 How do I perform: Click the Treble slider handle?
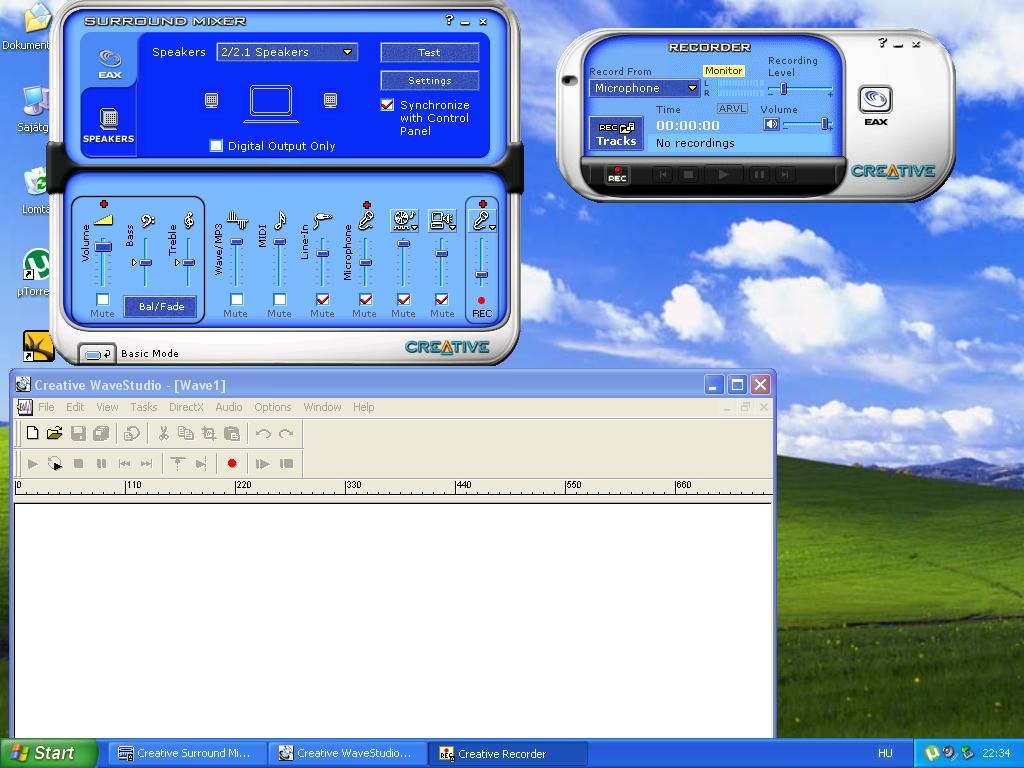click(189, 263)
